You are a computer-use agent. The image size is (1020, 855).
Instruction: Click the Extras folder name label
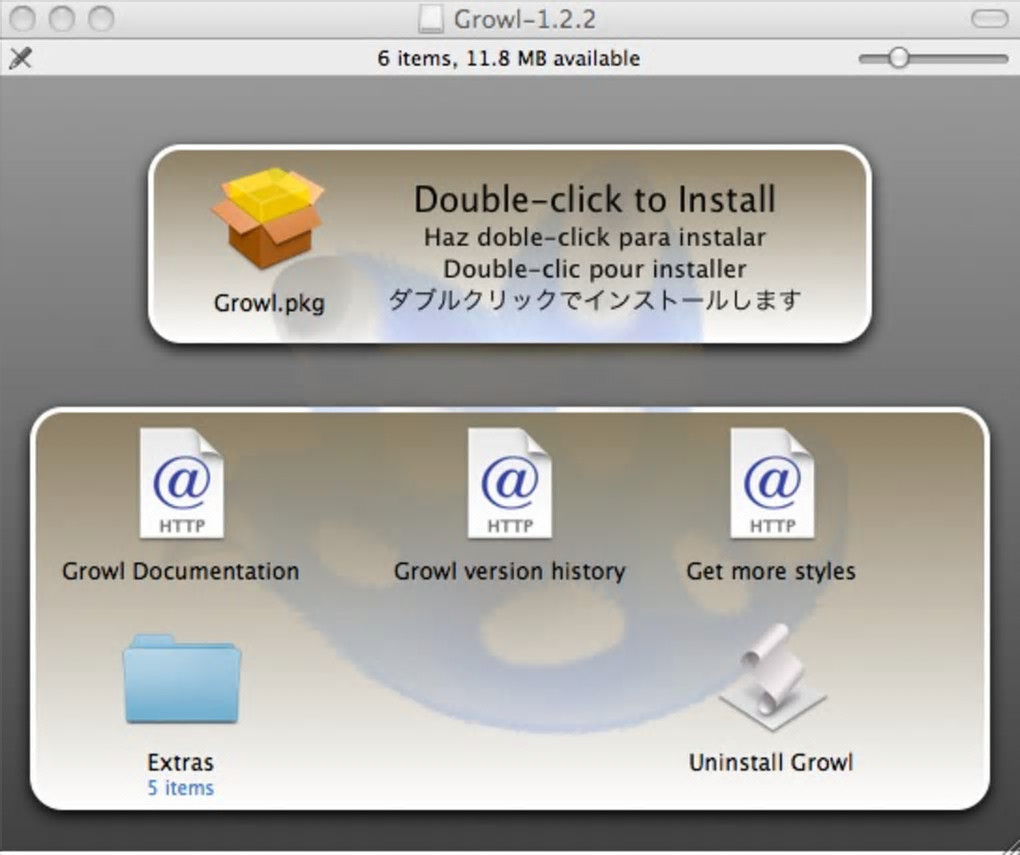click(180, 762)
